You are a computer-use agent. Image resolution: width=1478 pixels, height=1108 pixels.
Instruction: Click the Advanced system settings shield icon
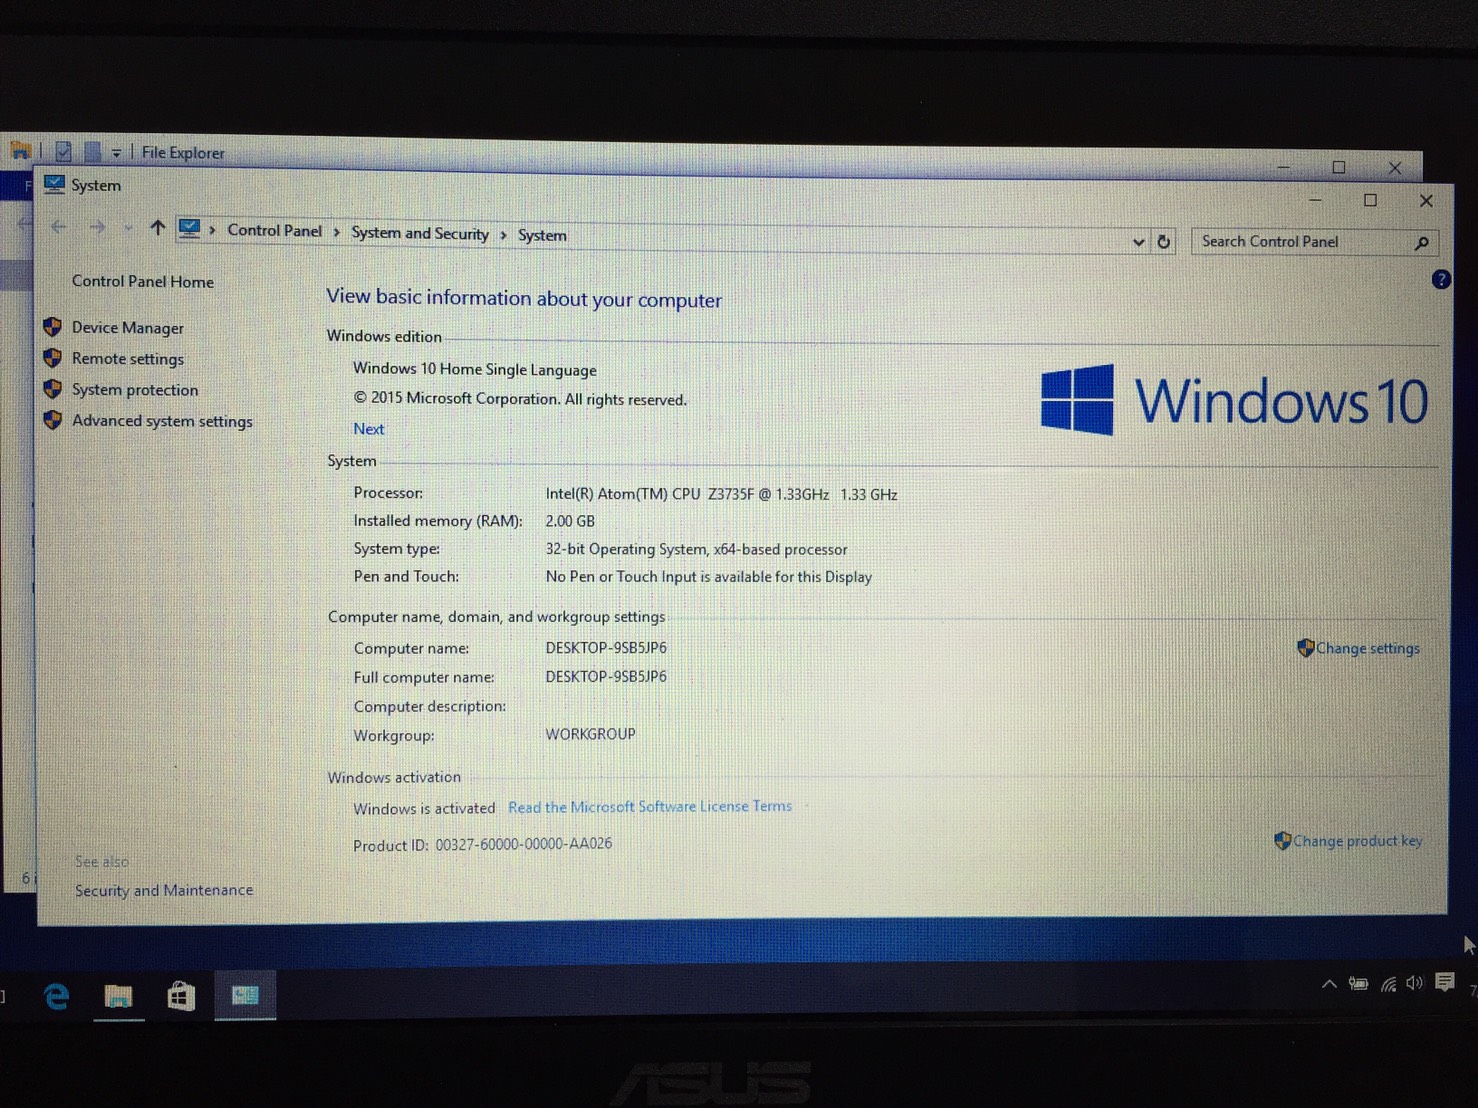[53, 420]
